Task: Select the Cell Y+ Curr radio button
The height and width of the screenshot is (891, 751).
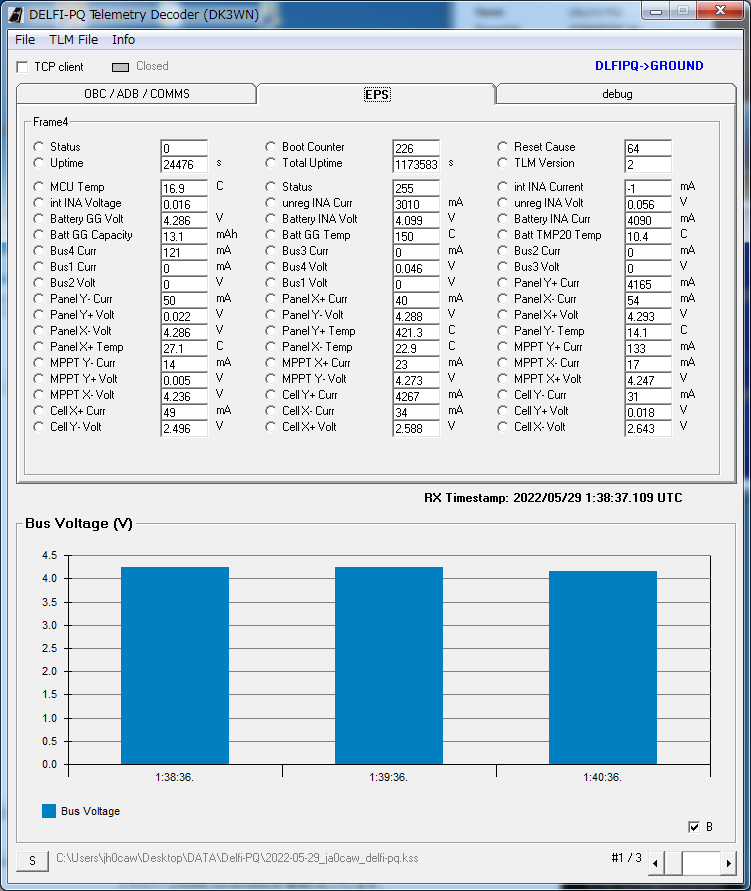Action: click(270, 394)
